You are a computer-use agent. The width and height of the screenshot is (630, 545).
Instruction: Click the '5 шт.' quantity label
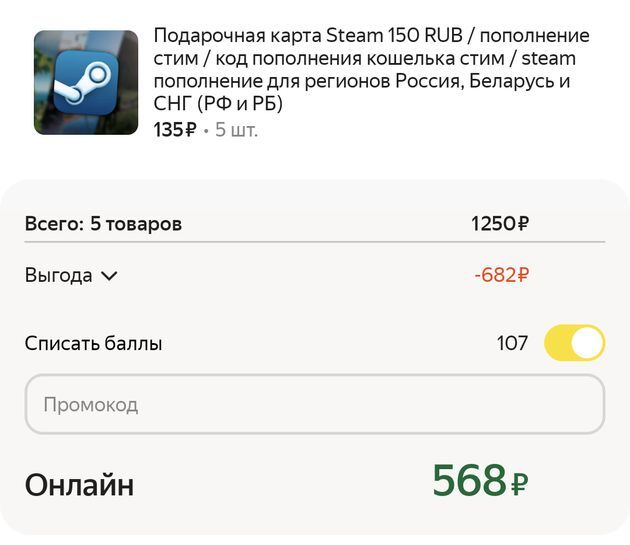pos(236,130)
